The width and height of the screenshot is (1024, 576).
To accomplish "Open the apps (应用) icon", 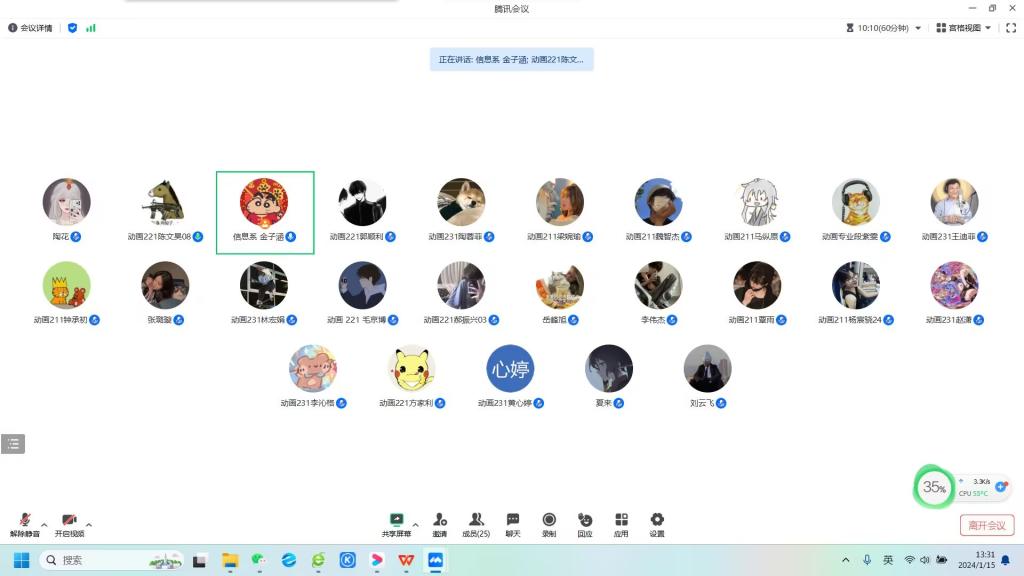I will (621, 524).
